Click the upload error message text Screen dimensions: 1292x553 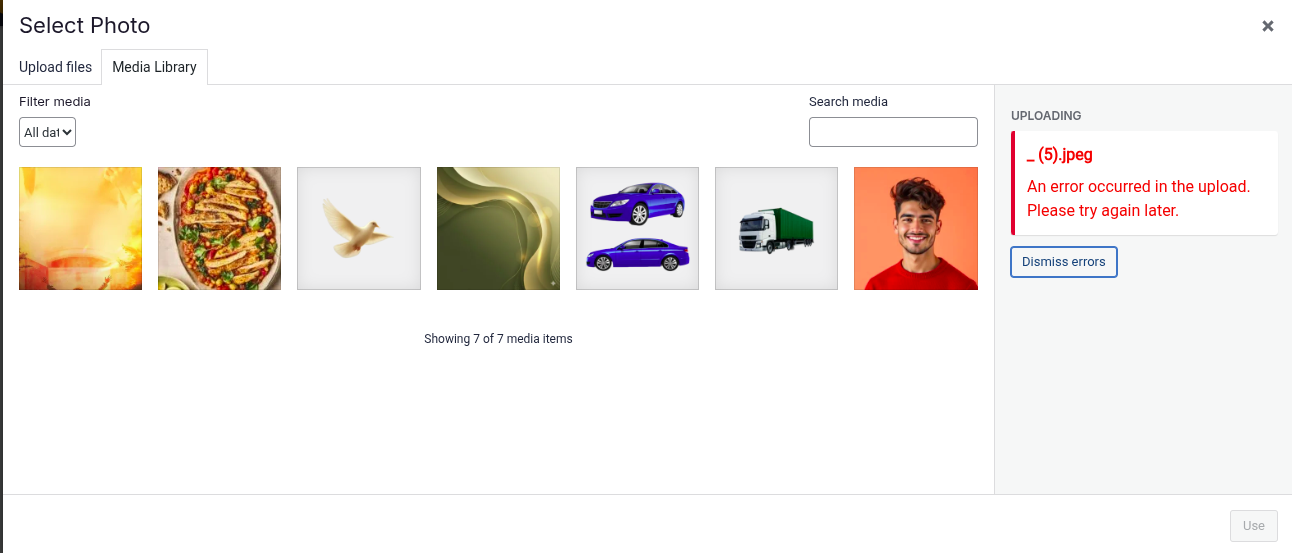(1138, 198)
